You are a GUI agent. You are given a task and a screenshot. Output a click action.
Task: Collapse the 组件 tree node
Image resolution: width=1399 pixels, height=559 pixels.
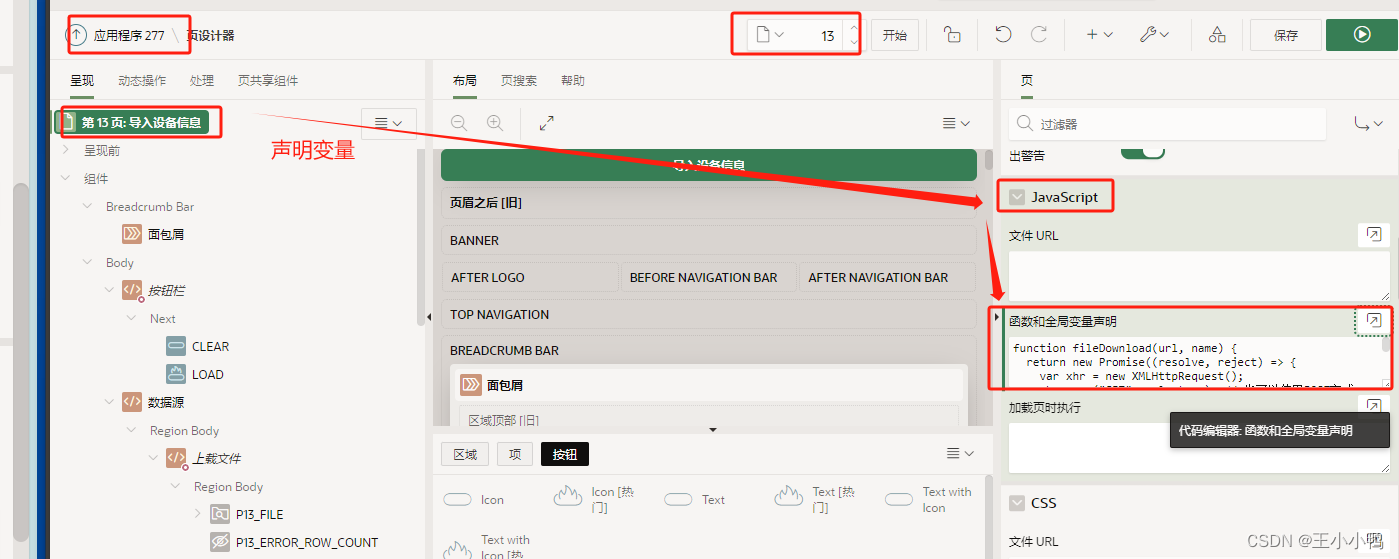(x=66, y=178)
